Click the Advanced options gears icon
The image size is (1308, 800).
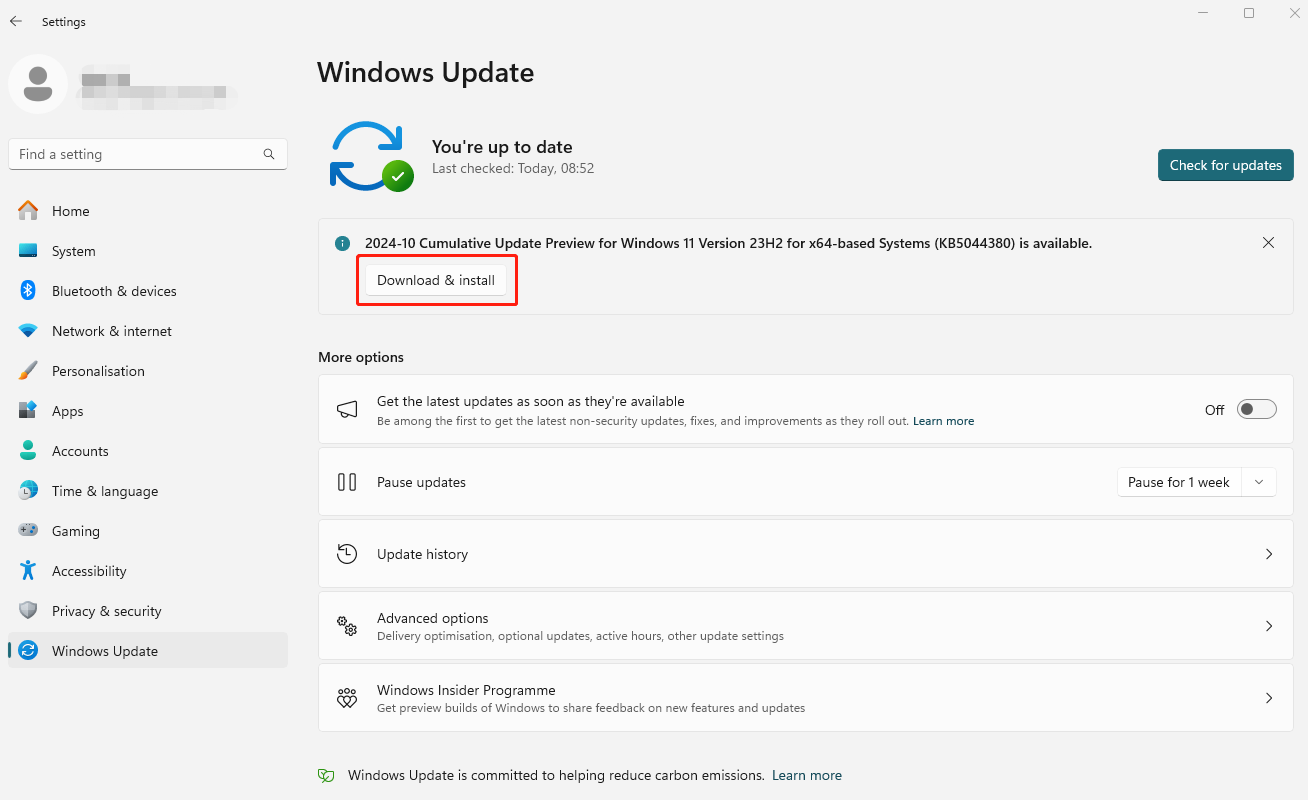(x=347, y=626)
